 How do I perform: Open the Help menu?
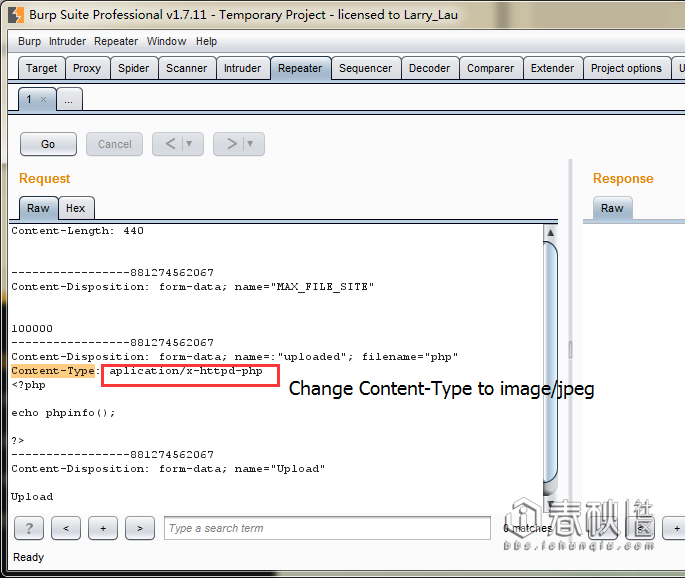click(x=206, y=41)
